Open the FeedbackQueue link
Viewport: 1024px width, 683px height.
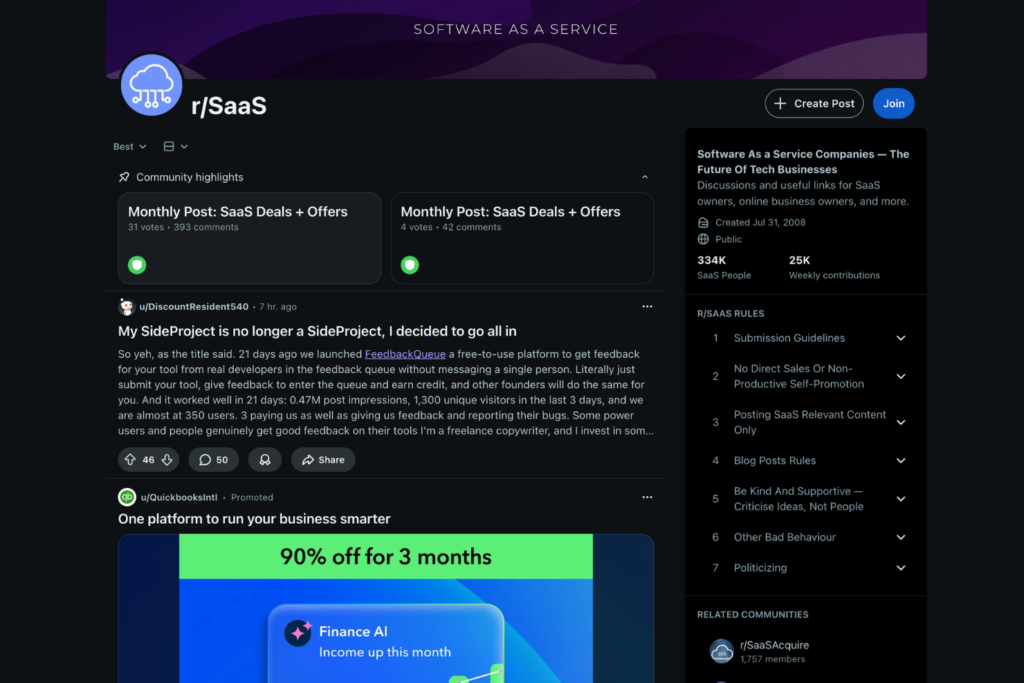[x=405, y=353]
